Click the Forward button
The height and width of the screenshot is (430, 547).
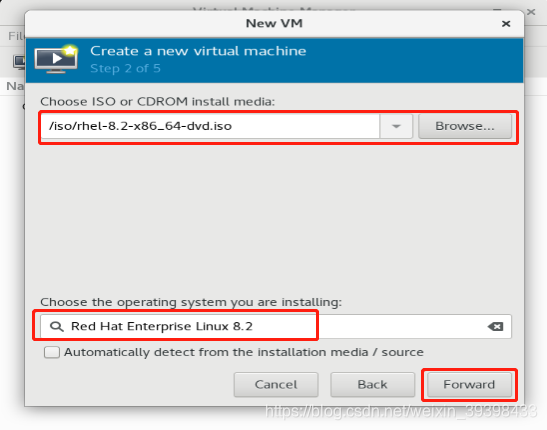click(469, 385)
